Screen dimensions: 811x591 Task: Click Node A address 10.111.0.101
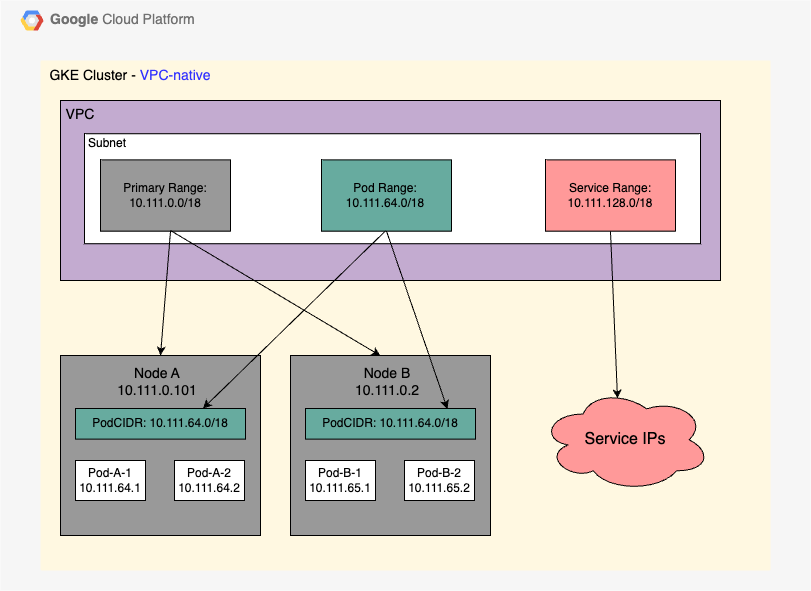(157, 390)
